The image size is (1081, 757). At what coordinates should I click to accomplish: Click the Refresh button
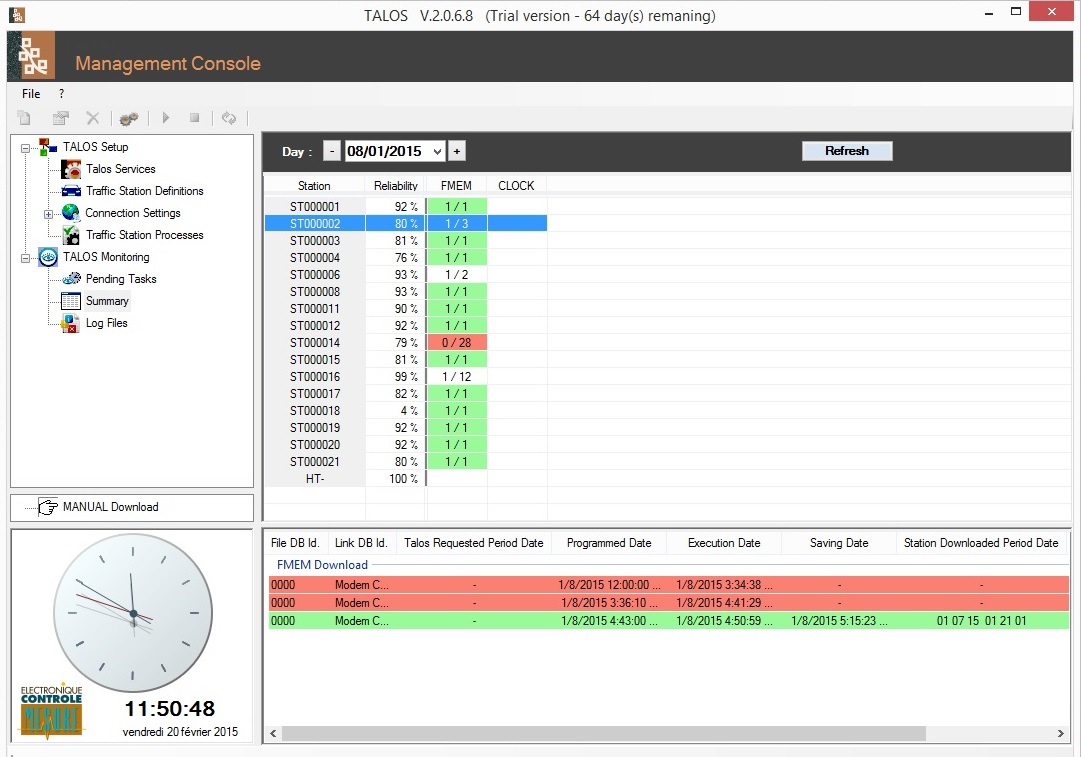click(847, 151)
